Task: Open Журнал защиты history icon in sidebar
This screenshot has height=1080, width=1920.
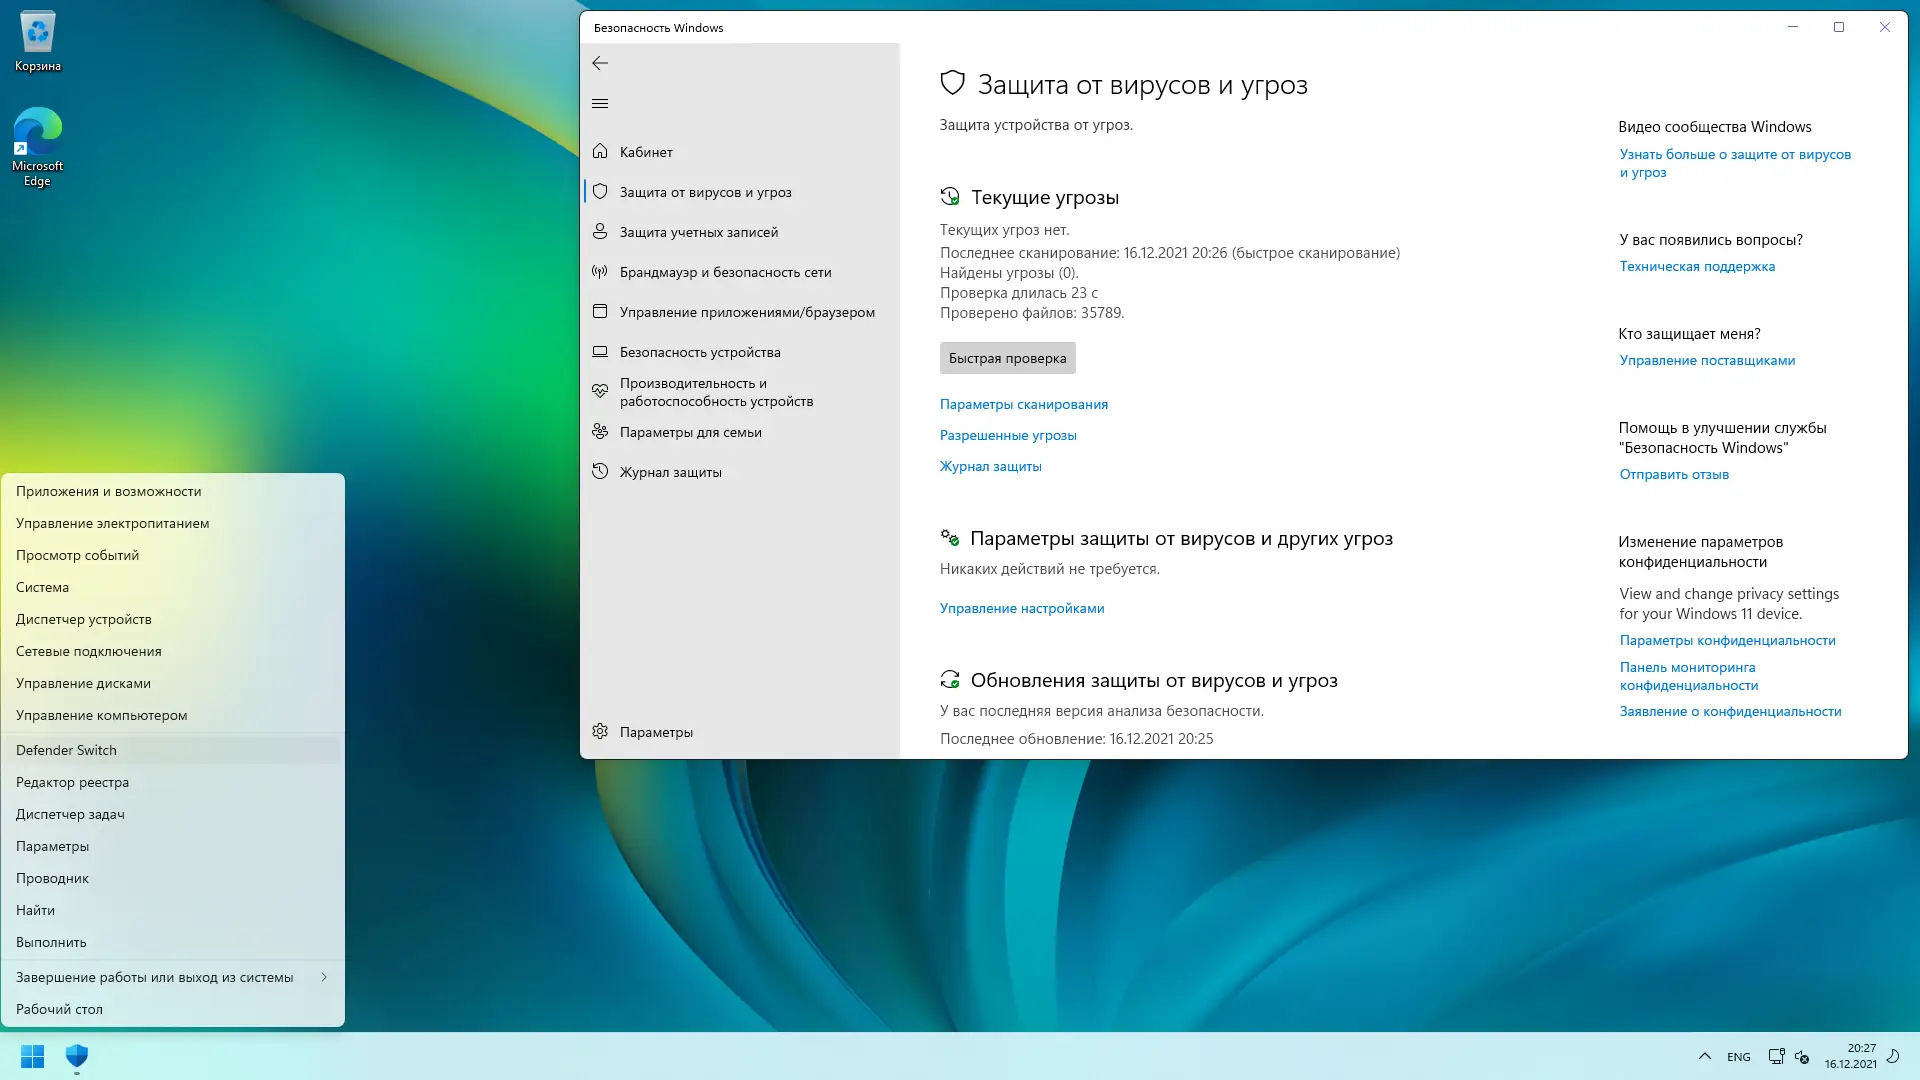Action: click(x=600, y=471)
